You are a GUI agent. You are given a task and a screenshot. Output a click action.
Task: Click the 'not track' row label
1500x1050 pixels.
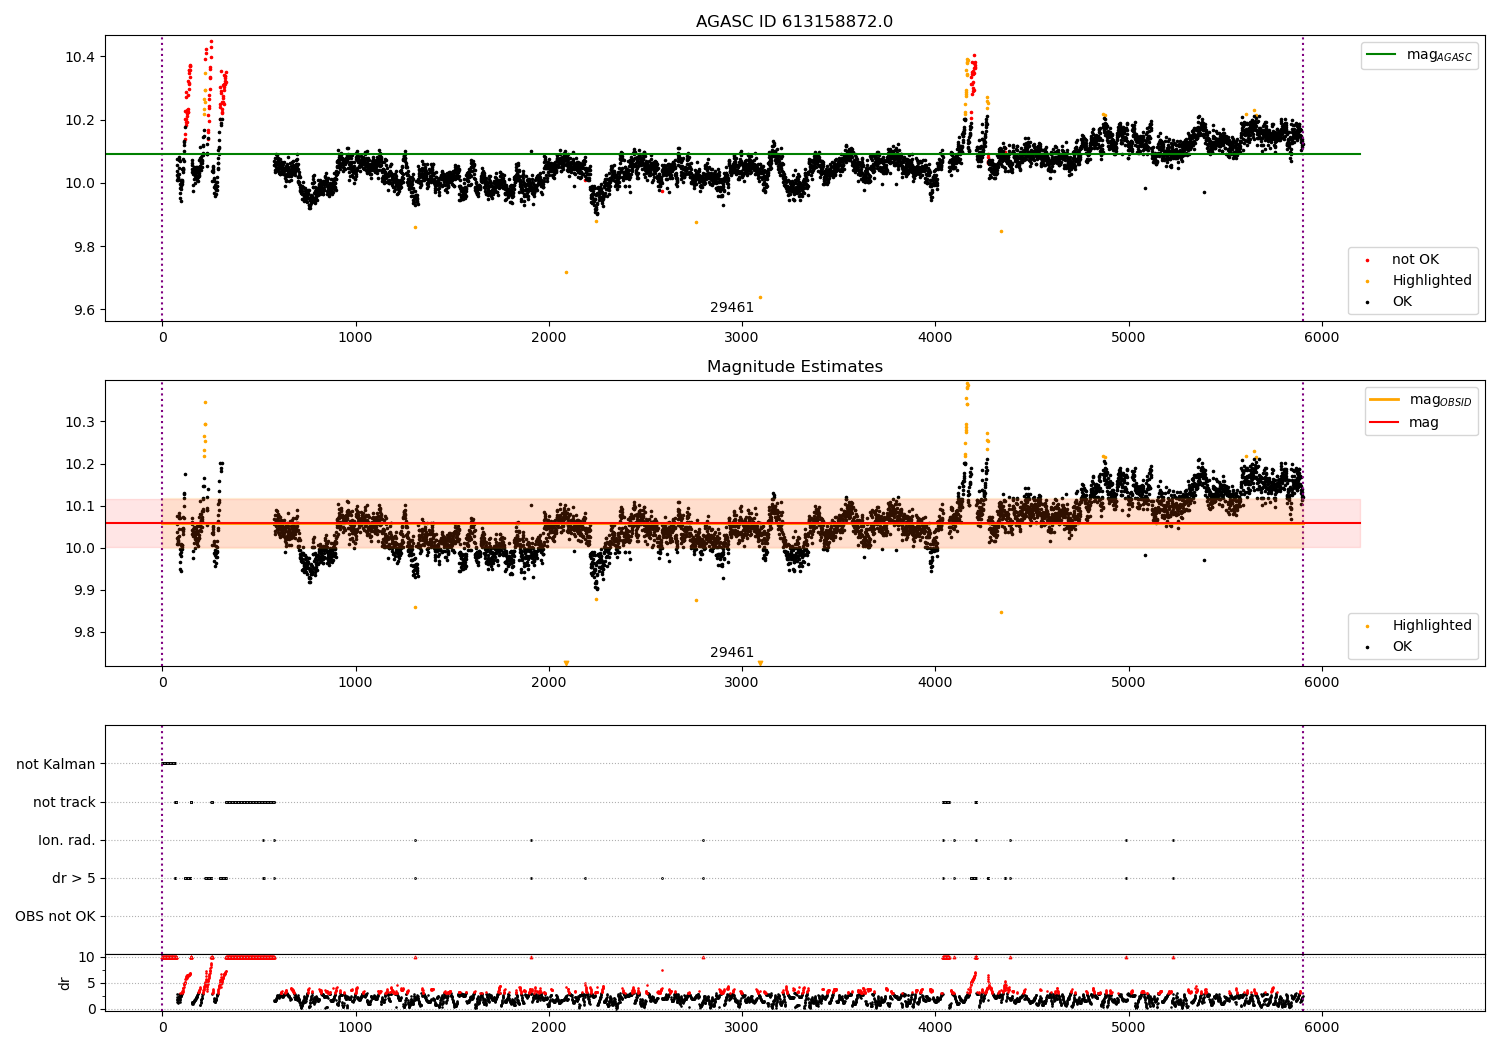(64, 802)
